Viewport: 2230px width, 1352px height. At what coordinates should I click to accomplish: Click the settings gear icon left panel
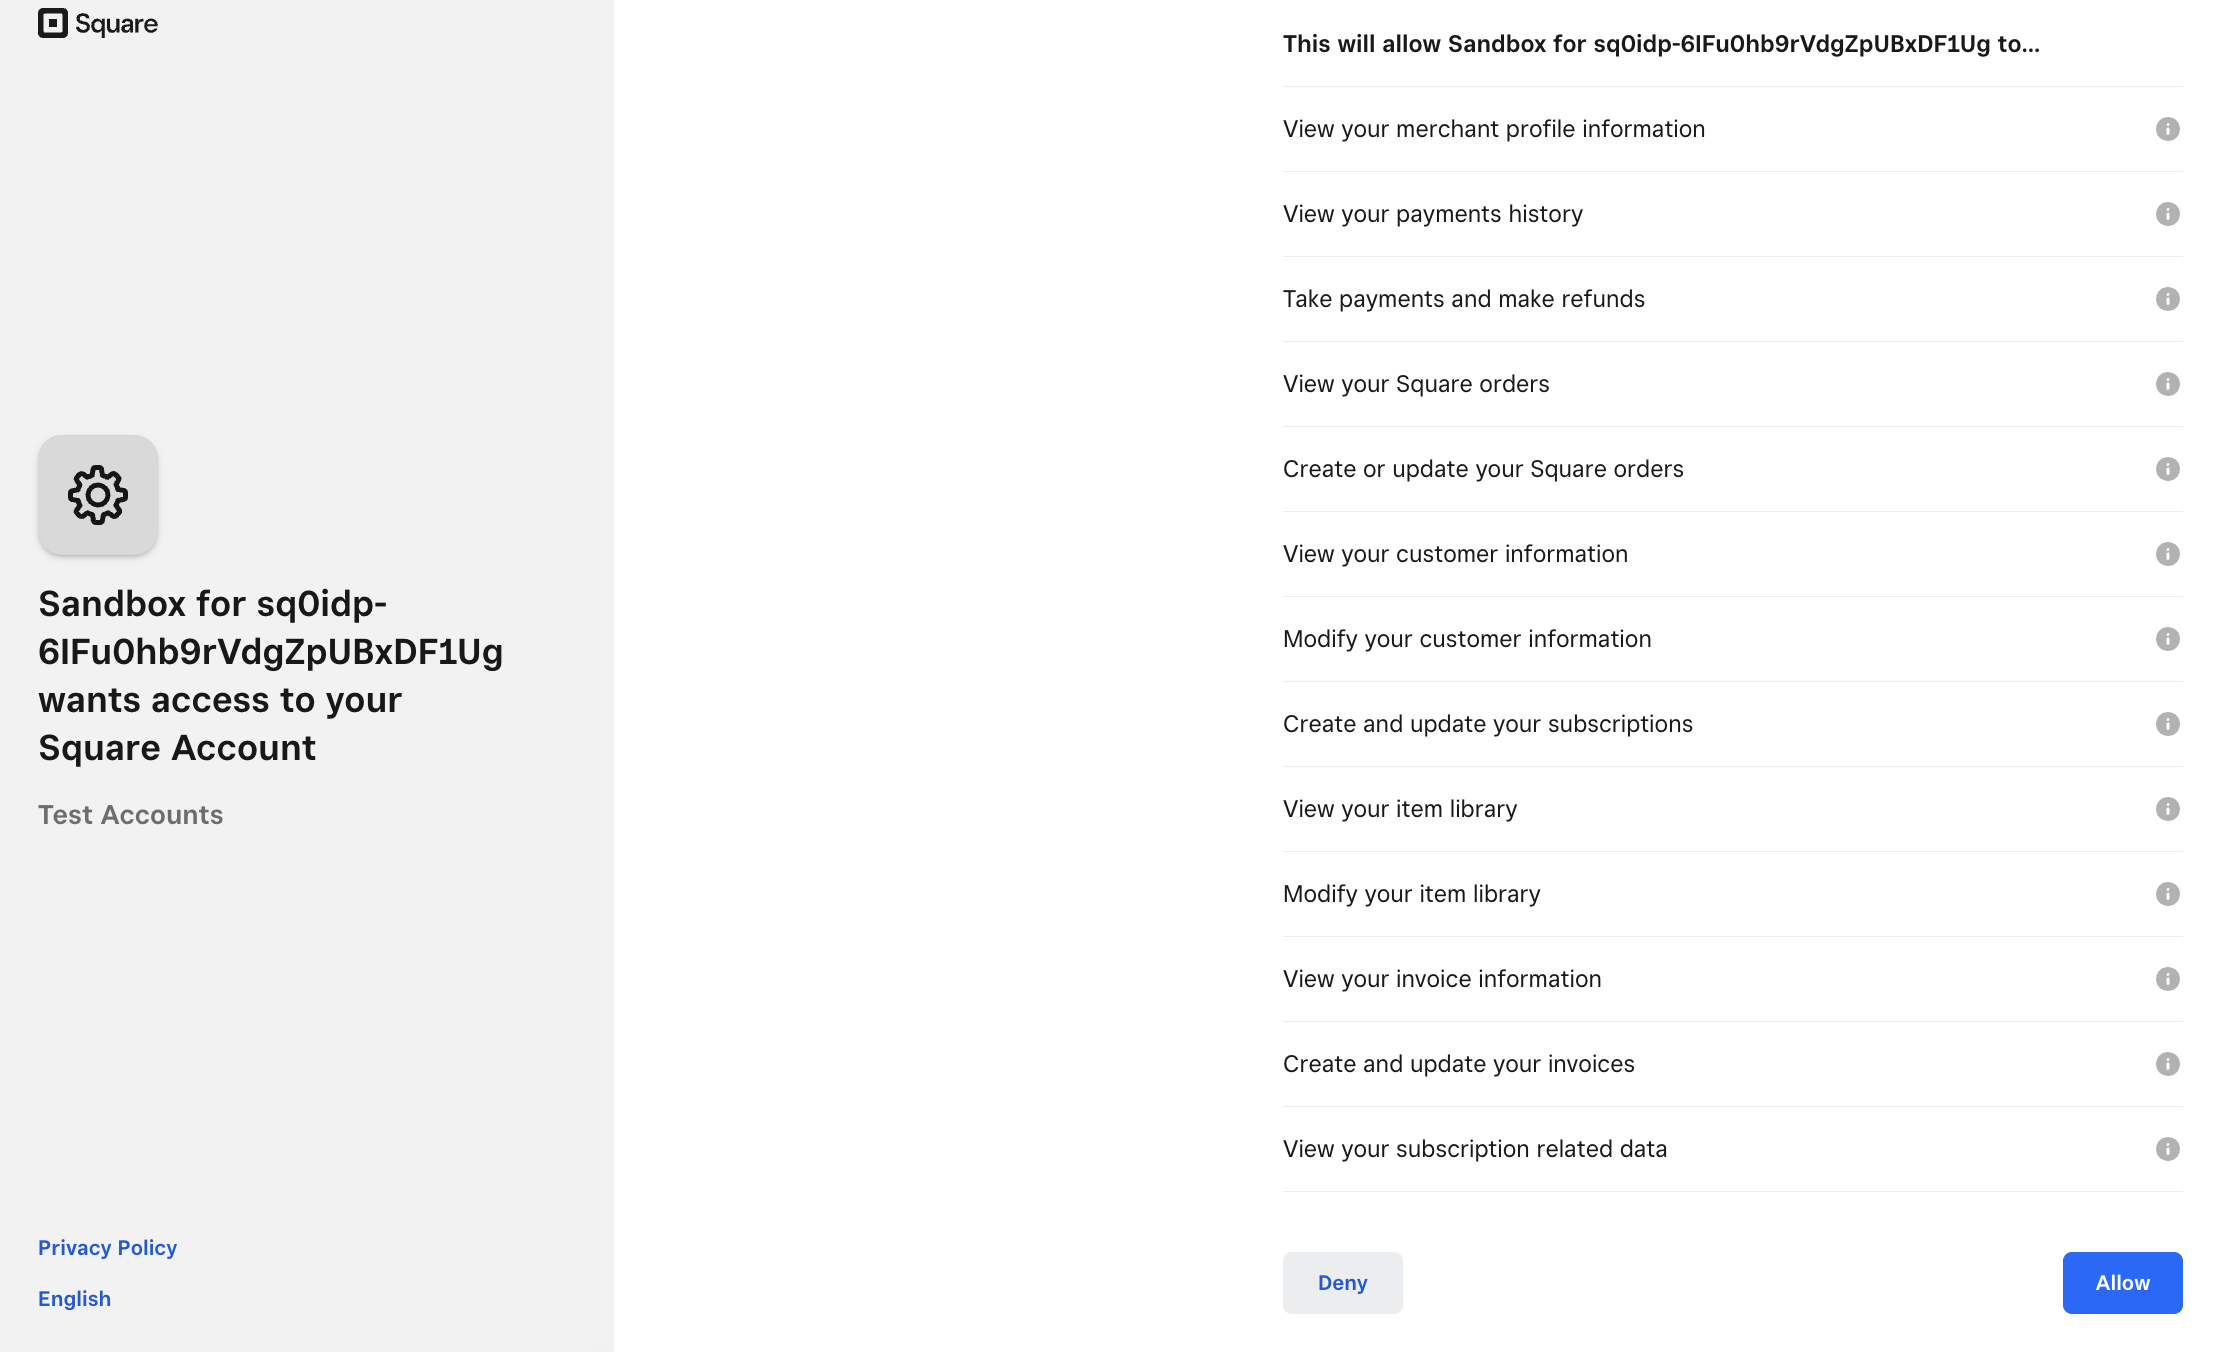[x=97, y=494]
